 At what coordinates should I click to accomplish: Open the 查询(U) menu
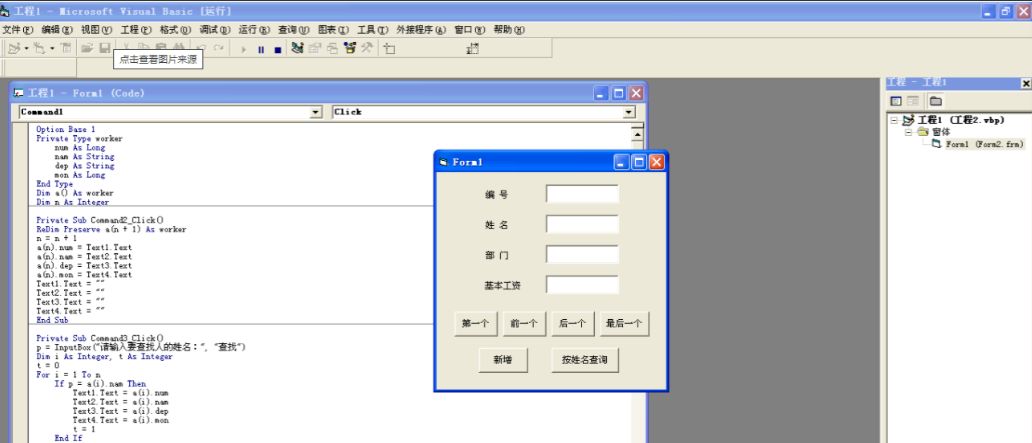coord(294,30)
